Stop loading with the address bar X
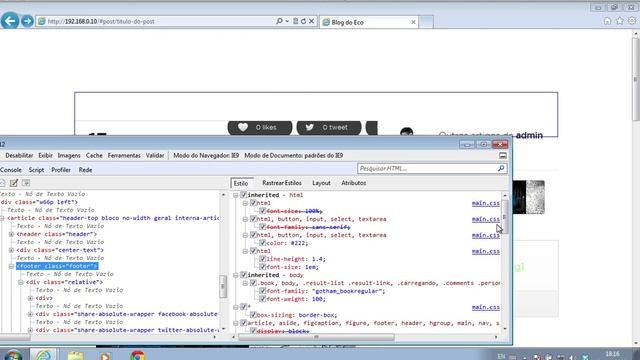Viewport: 640px width, 360px height. [x=311, y=21]
